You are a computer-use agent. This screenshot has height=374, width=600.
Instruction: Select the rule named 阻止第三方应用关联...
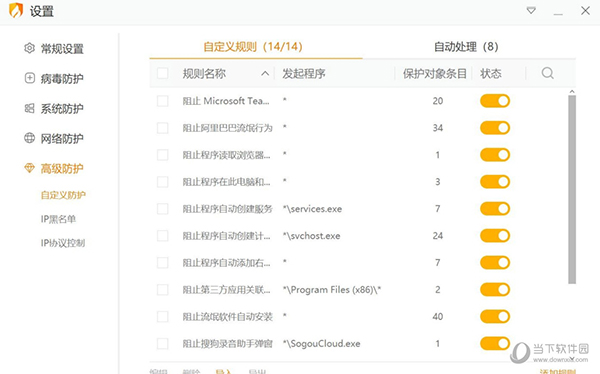226,290
